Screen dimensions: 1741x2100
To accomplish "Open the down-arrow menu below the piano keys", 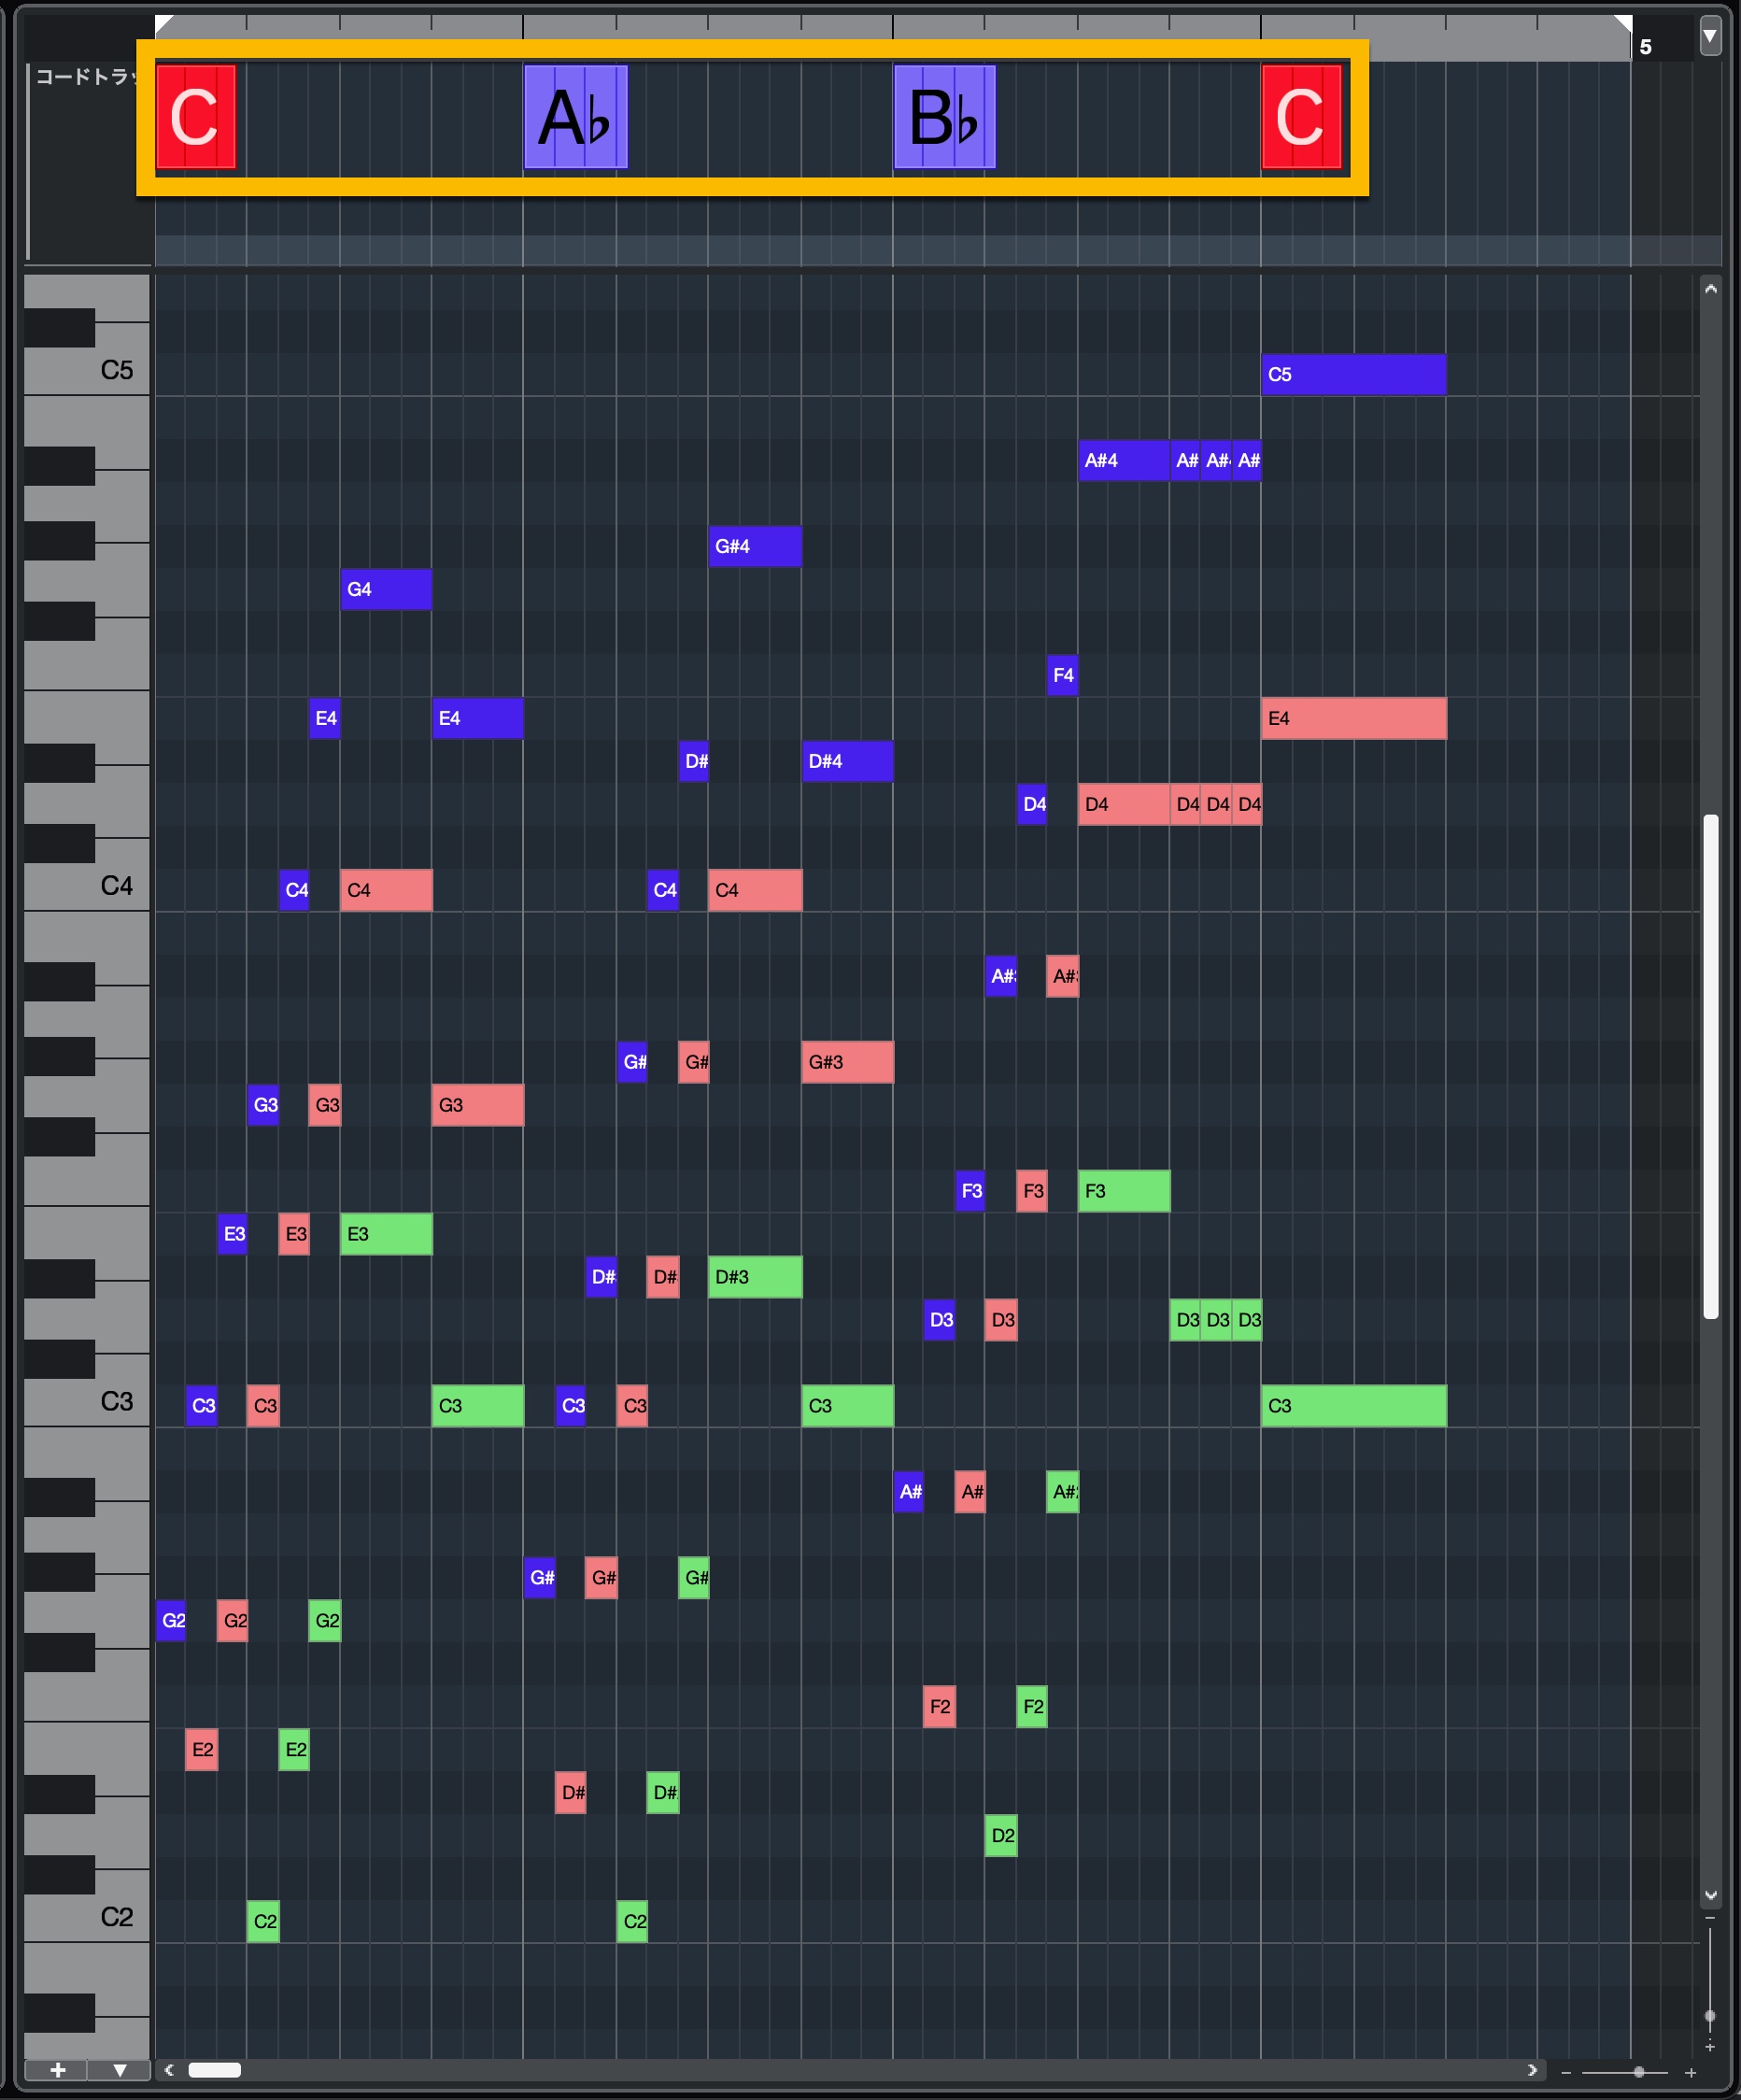I will (120, 2070).
